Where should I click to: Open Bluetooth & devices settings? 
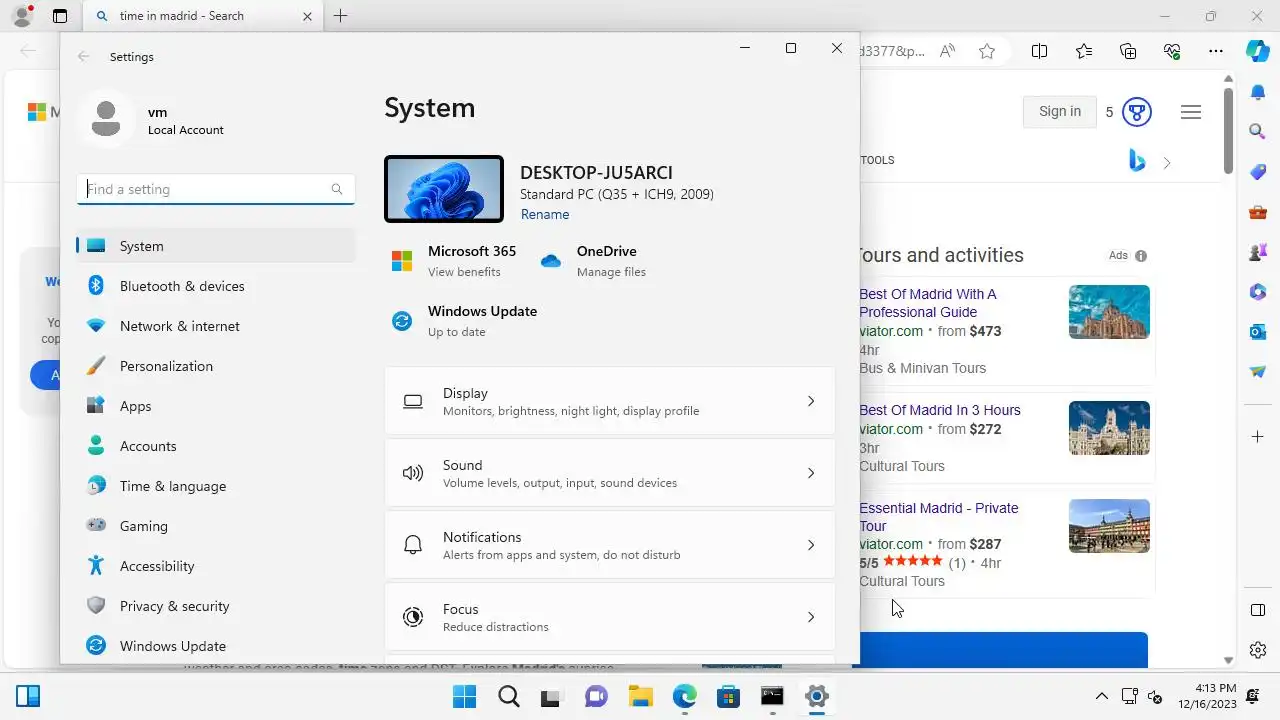[215, 286]
